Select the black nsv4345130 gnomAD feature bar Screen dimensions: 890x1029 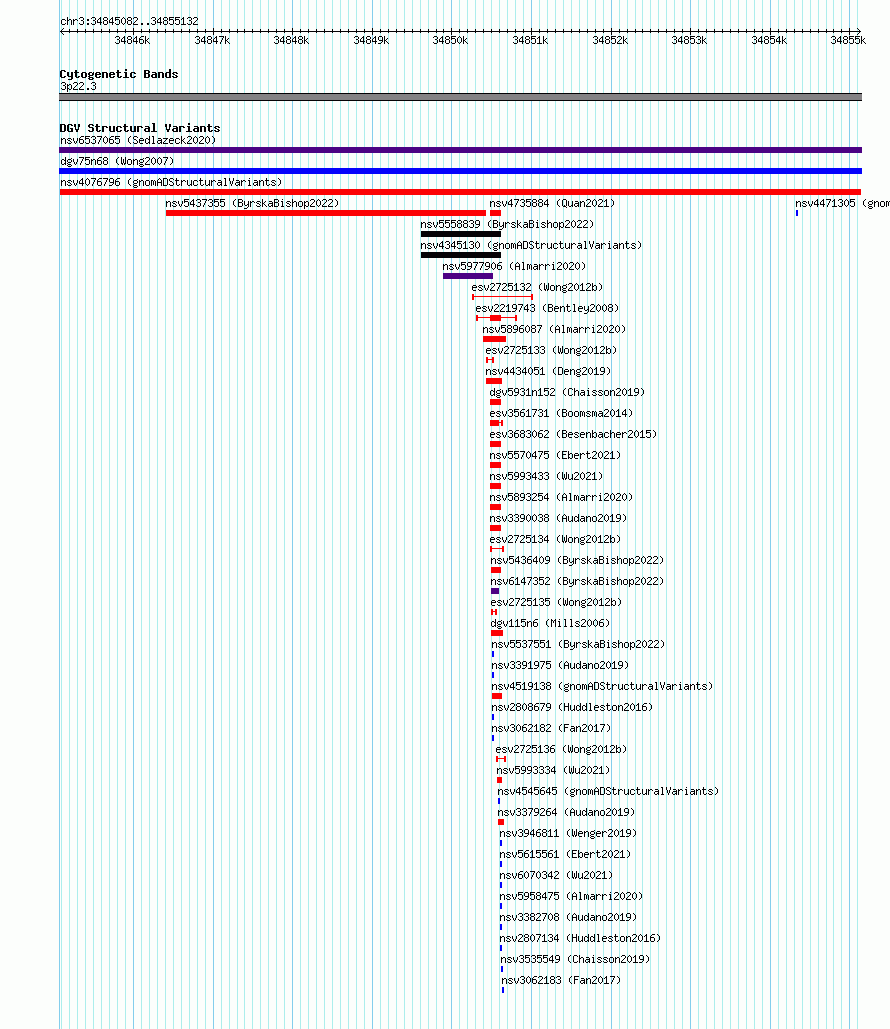click(x=461, y=255)
